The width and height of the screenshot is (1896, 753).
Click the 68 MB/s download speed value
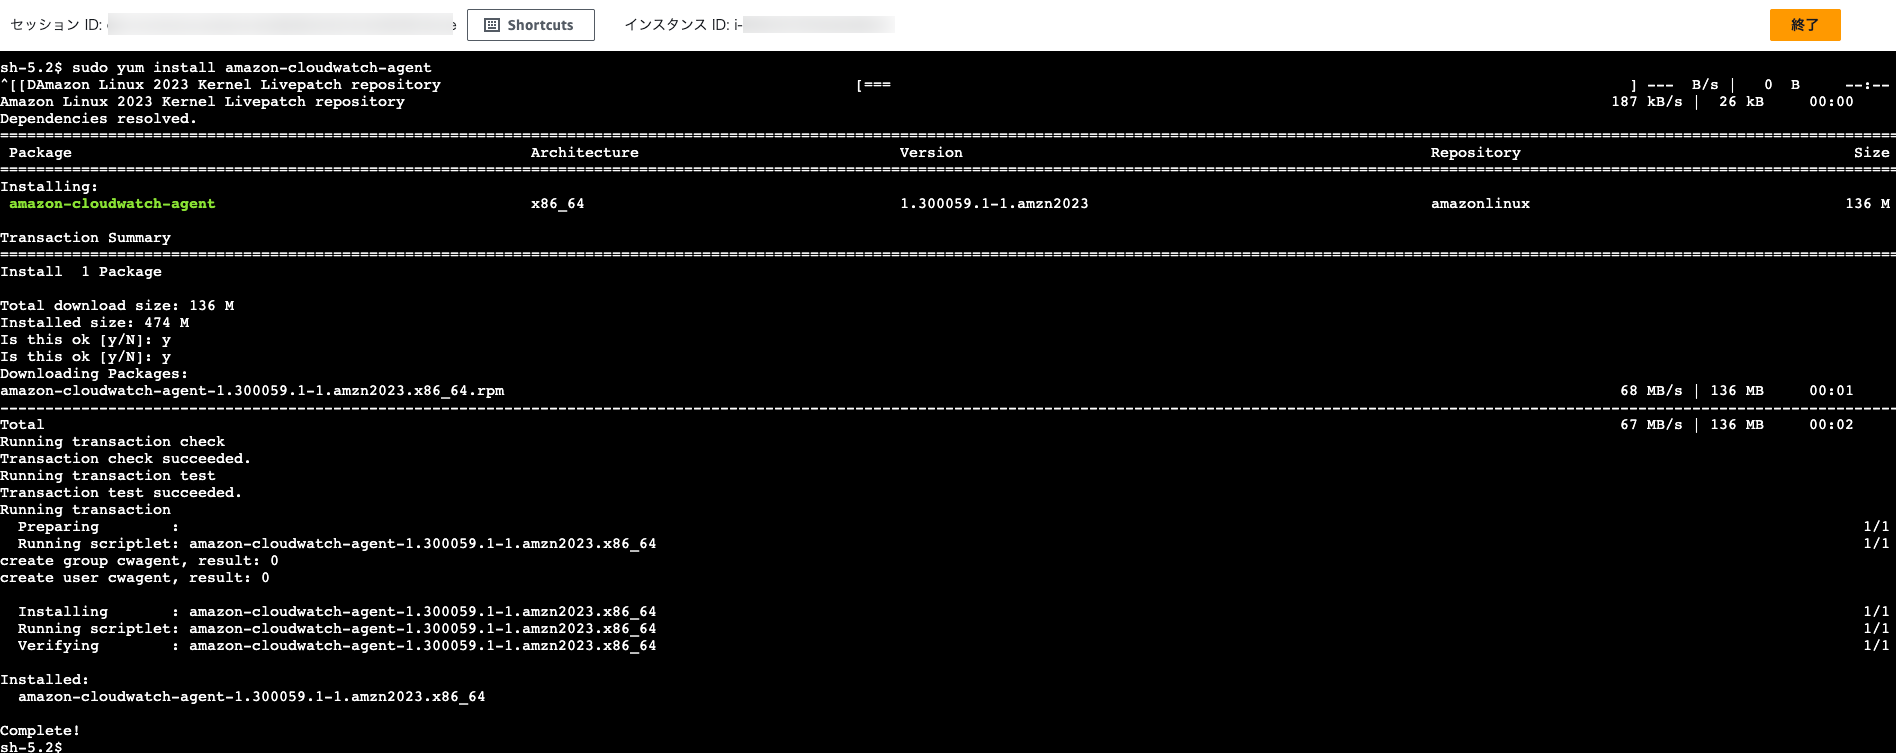pyautogui.click(x=1651, y=391)
